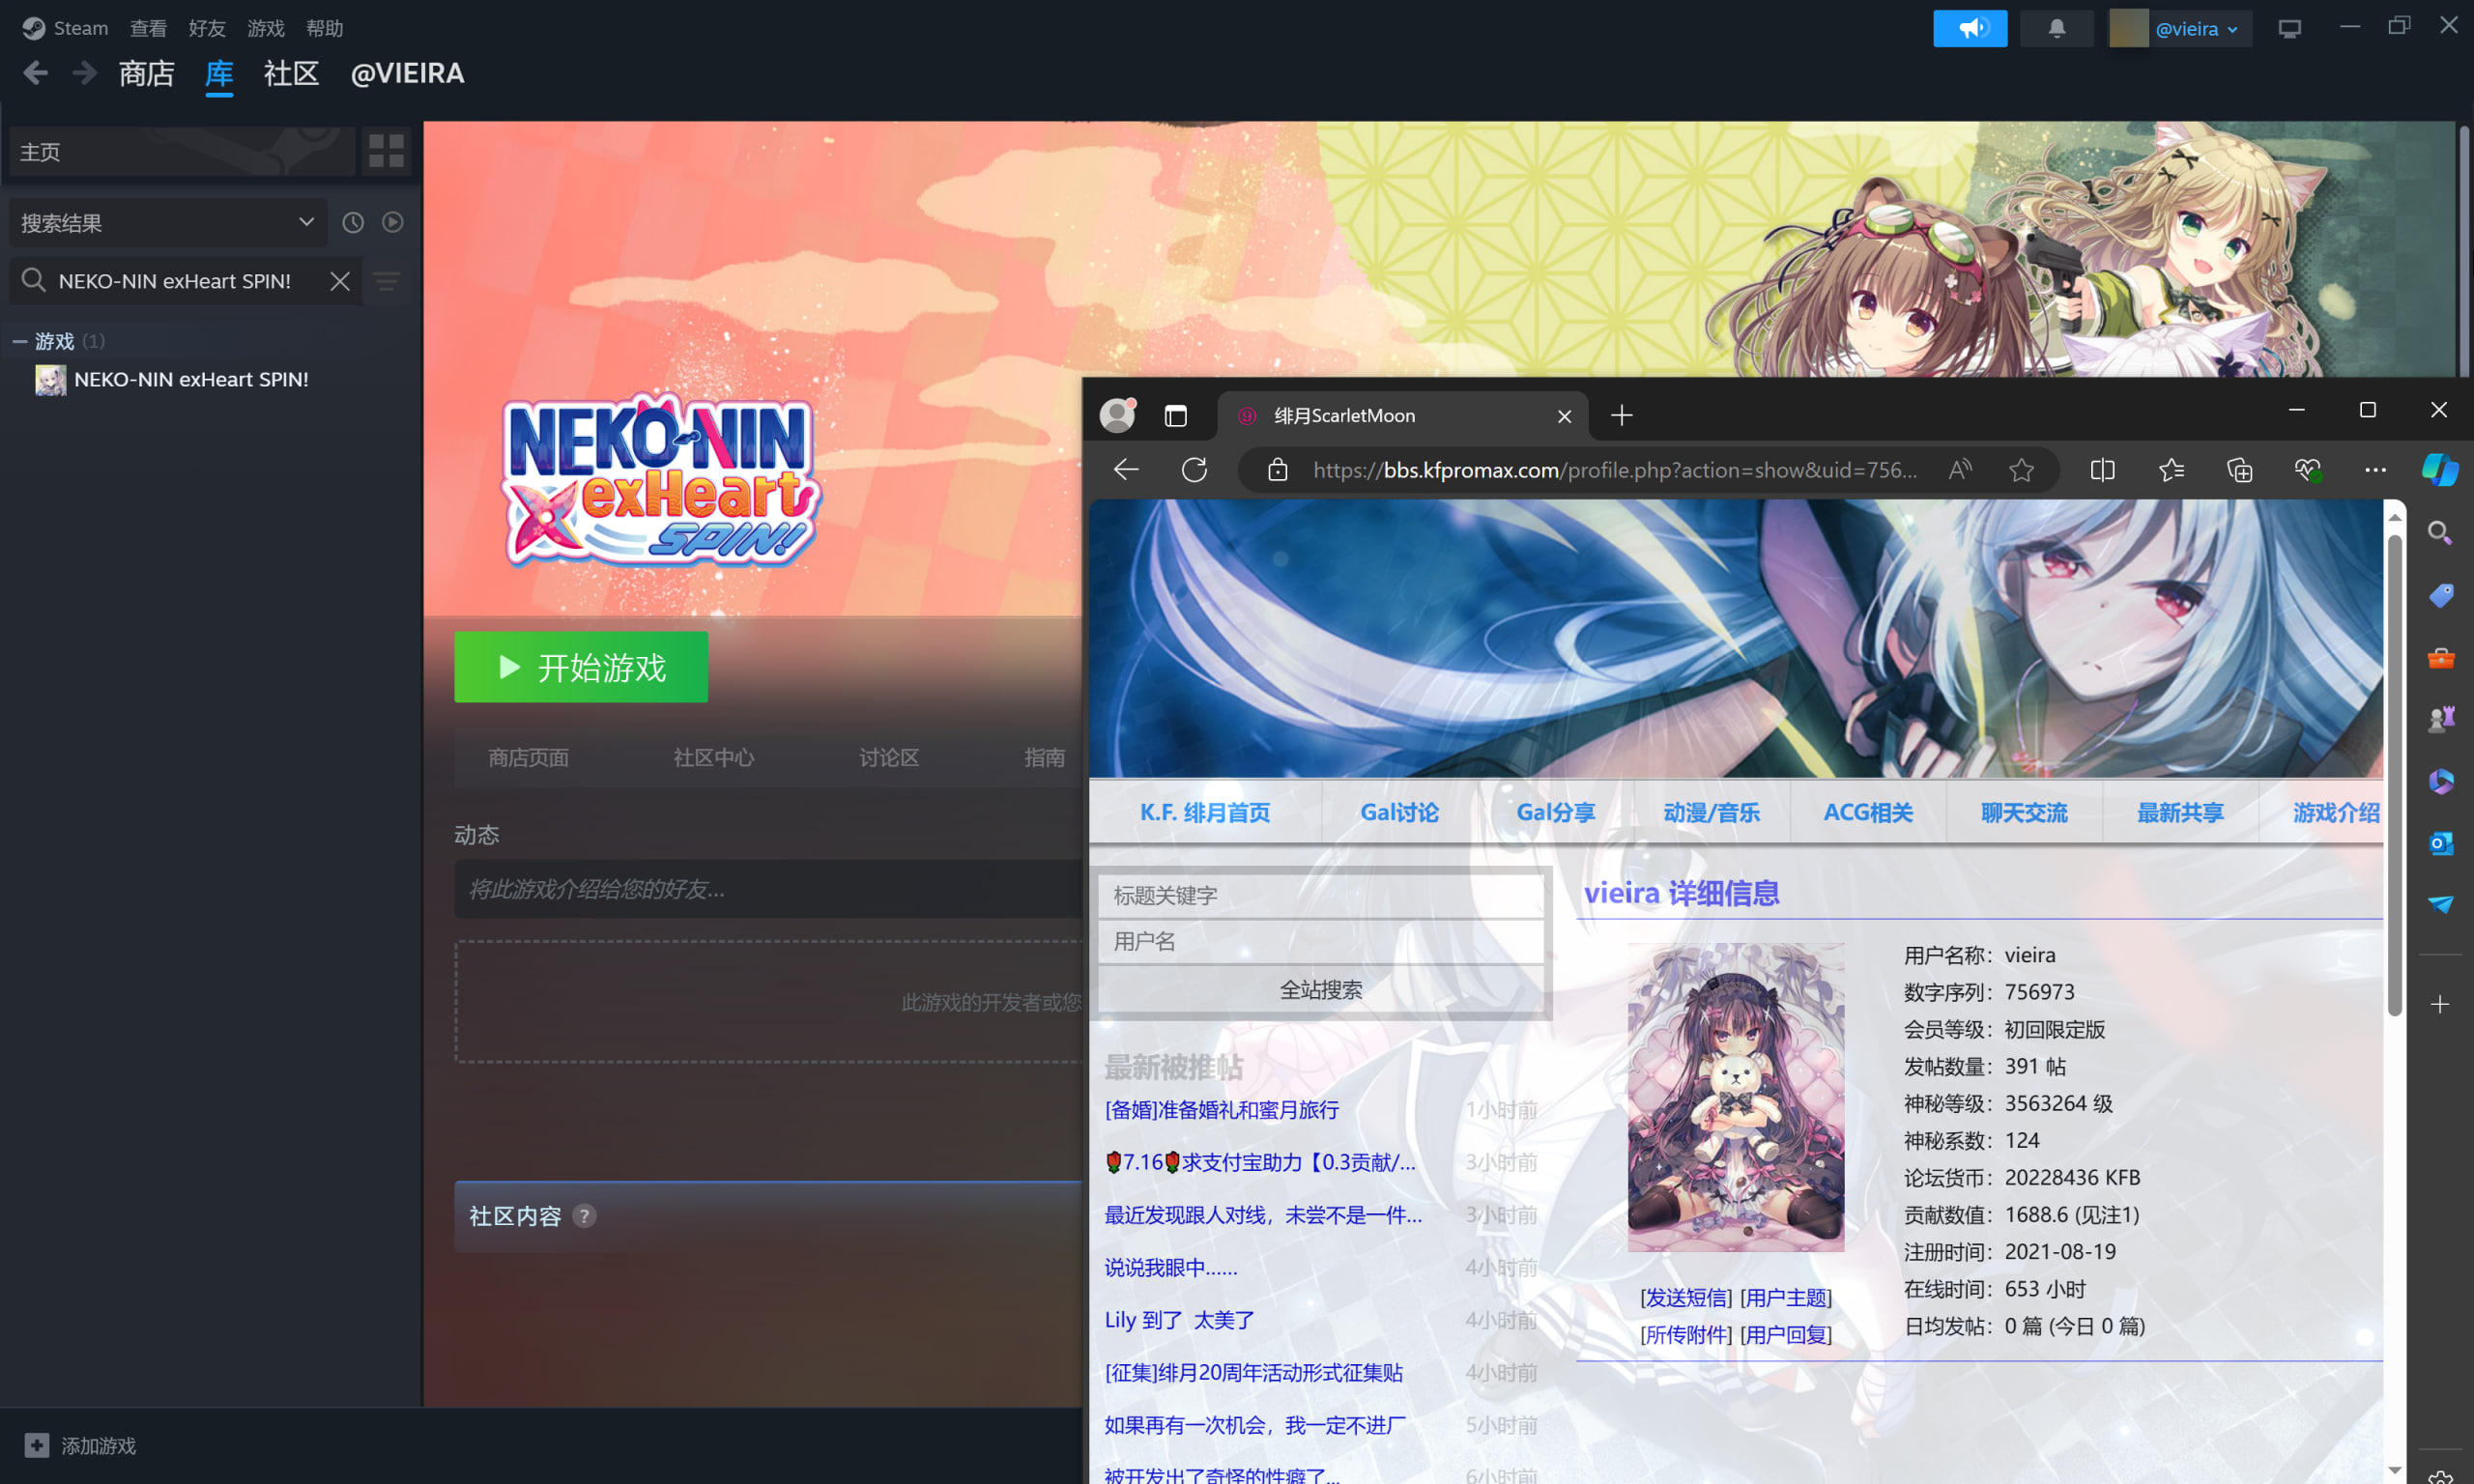
Task: Toggle ready-to-play filter icon
Action: click(393, 222)
